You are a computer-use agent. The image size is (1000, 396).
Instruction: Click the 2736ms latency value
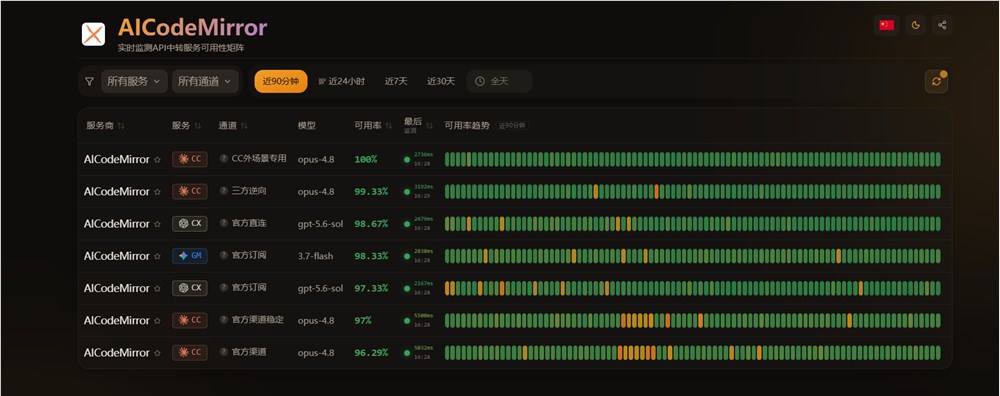[x=423, y=155]
